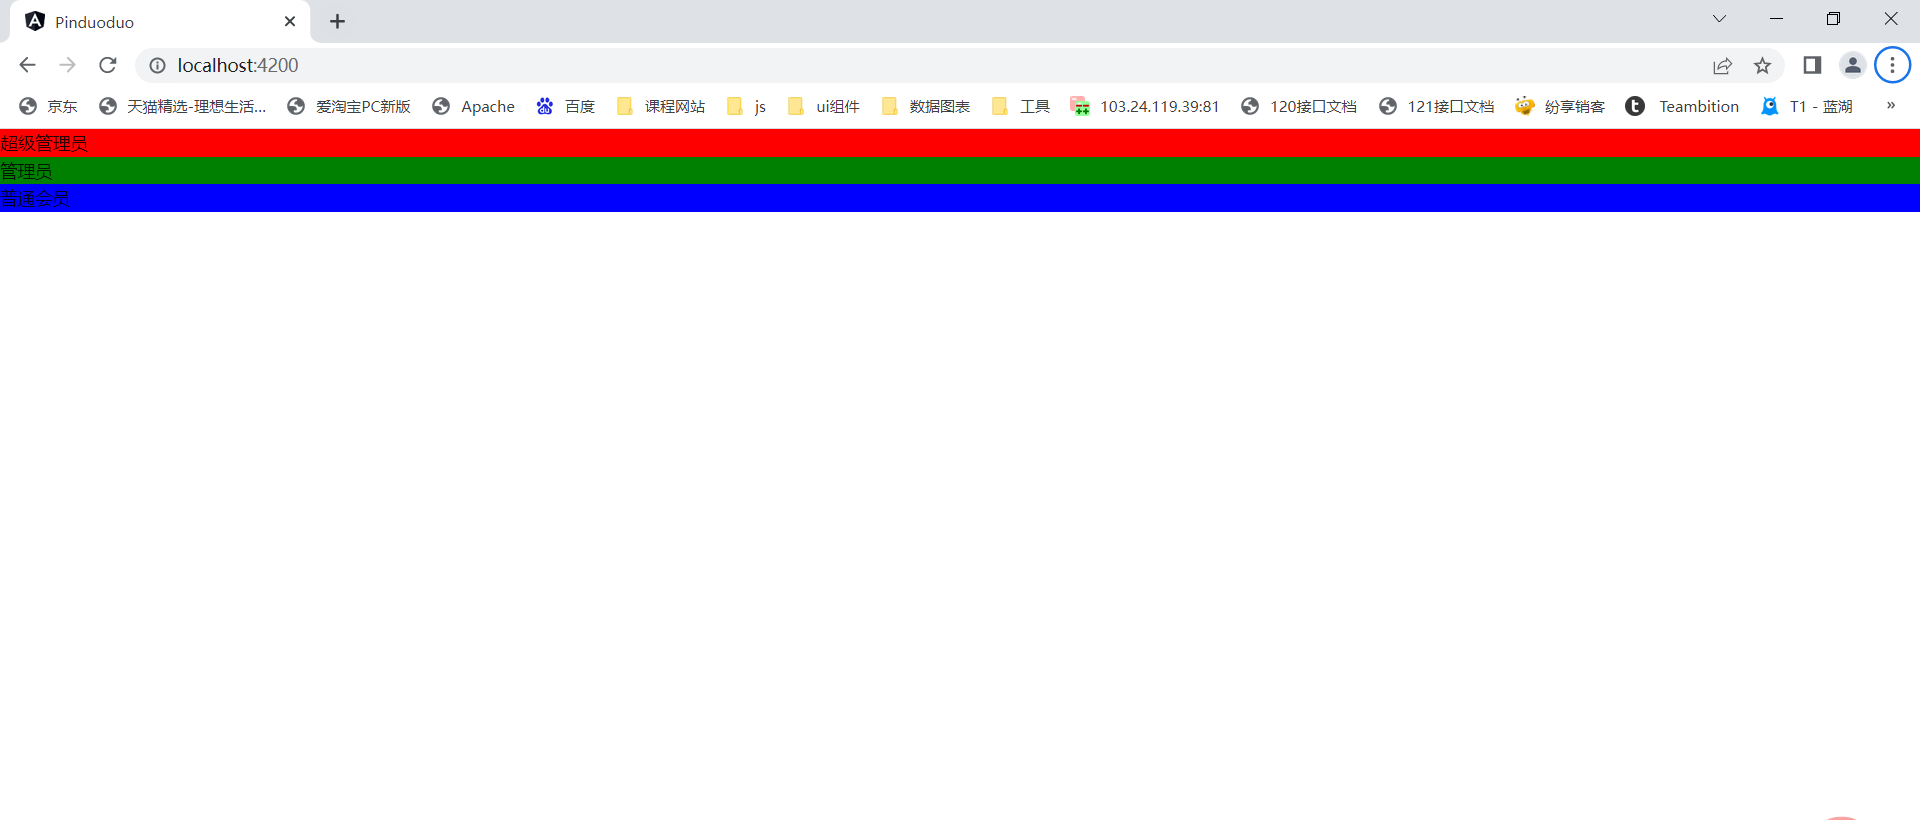
Task: Open the browser side panel
Action: point(1812,65)
